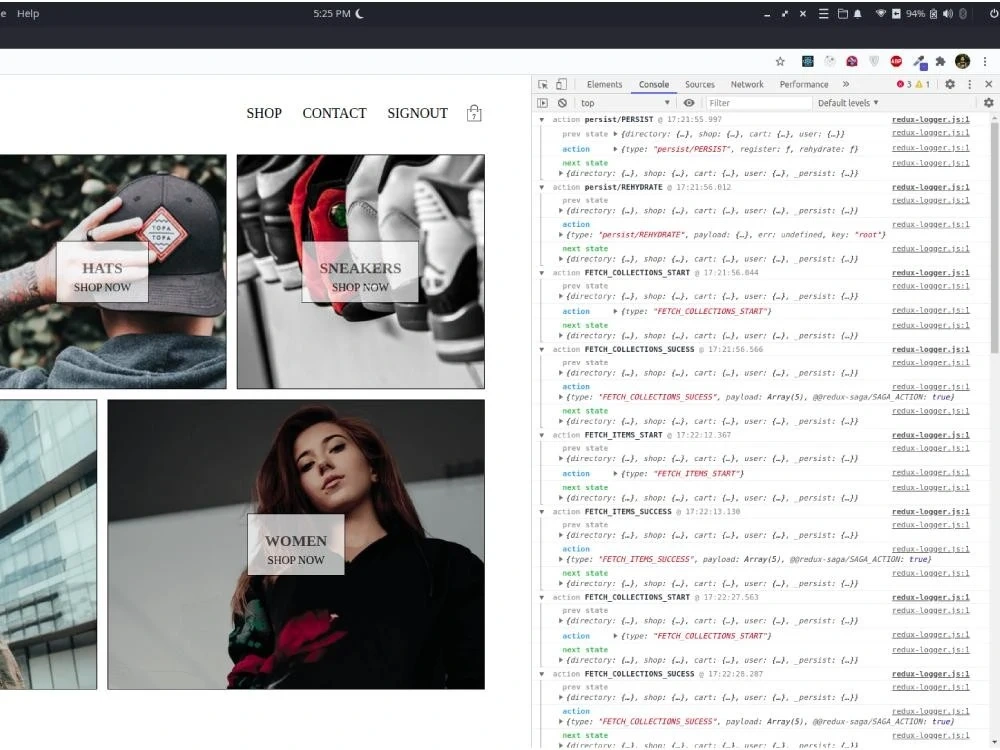Expand the FETCH_ITEMS_START action type object
Image resolution: width=1000 pixels, height=750 pixels.
[x=615, y=474]
